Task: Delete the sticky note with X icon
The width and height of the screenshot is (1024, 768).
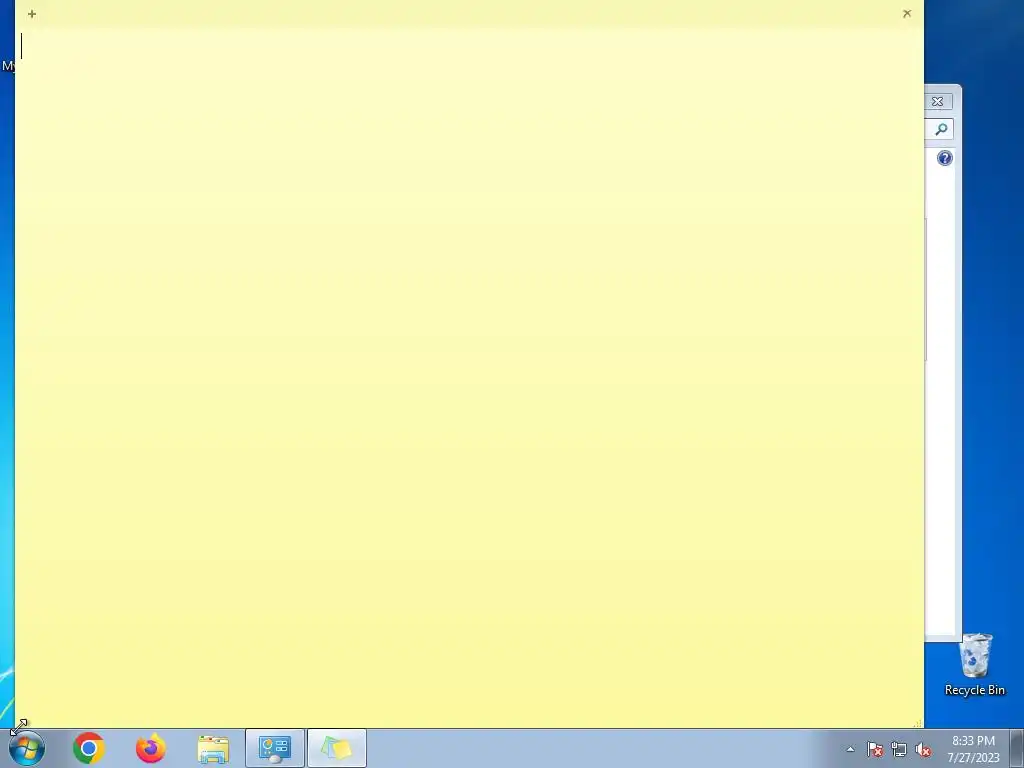Action: click(906, 14)
